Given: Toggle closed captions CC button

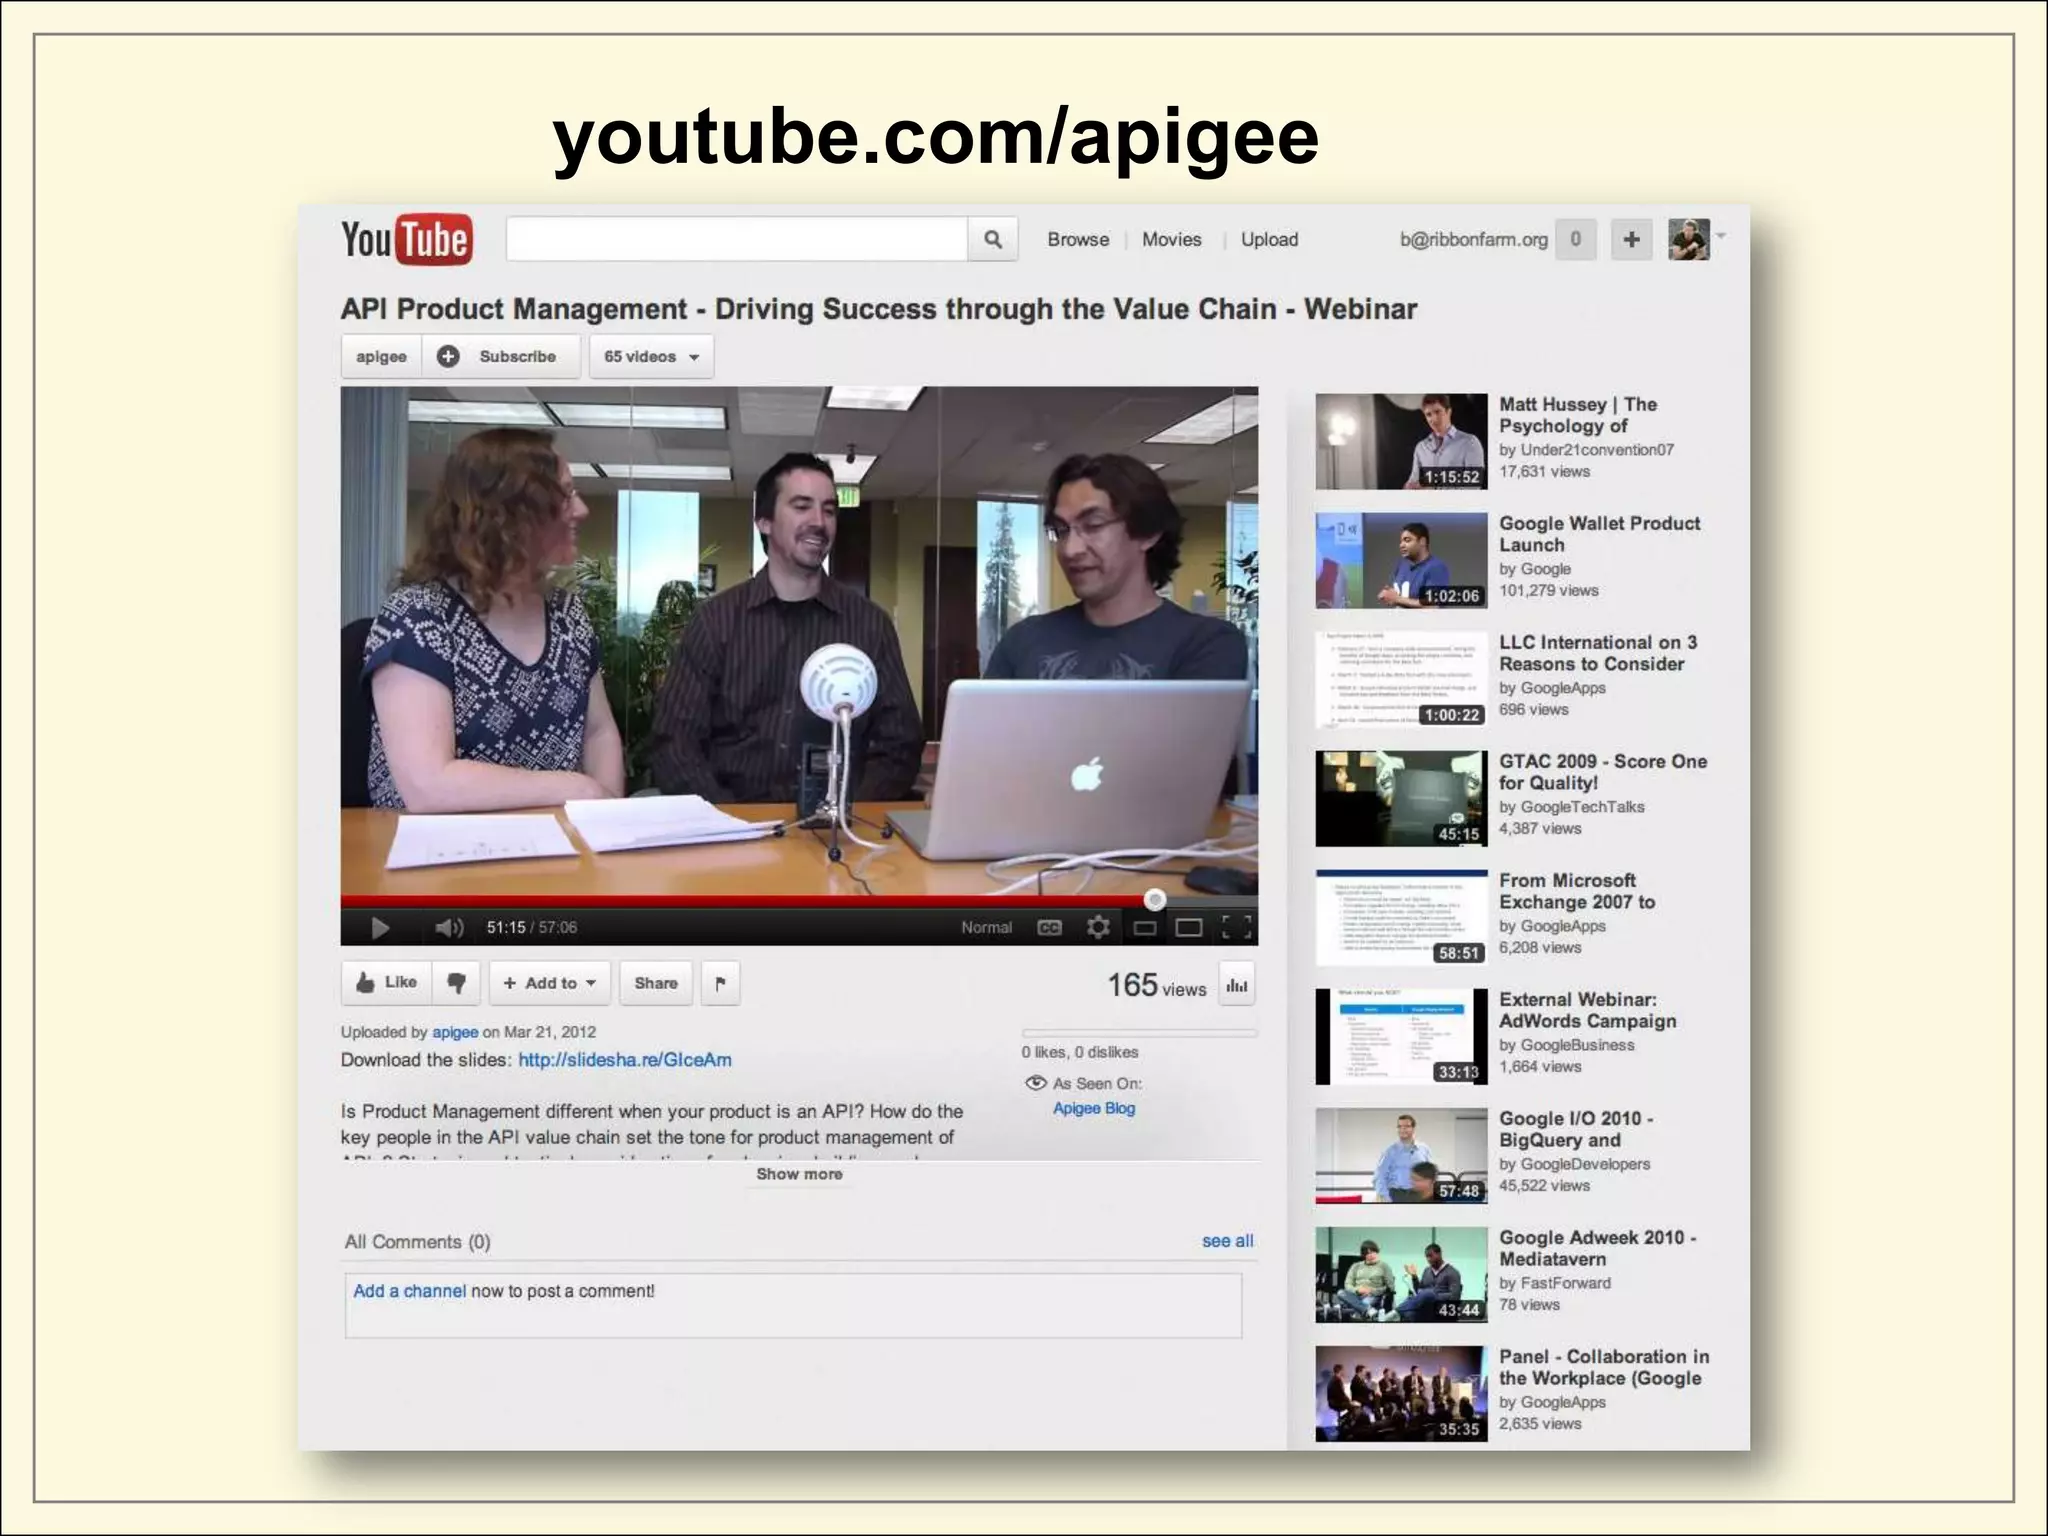Looking at the screenshot, I should click(x=1049, y=928).
